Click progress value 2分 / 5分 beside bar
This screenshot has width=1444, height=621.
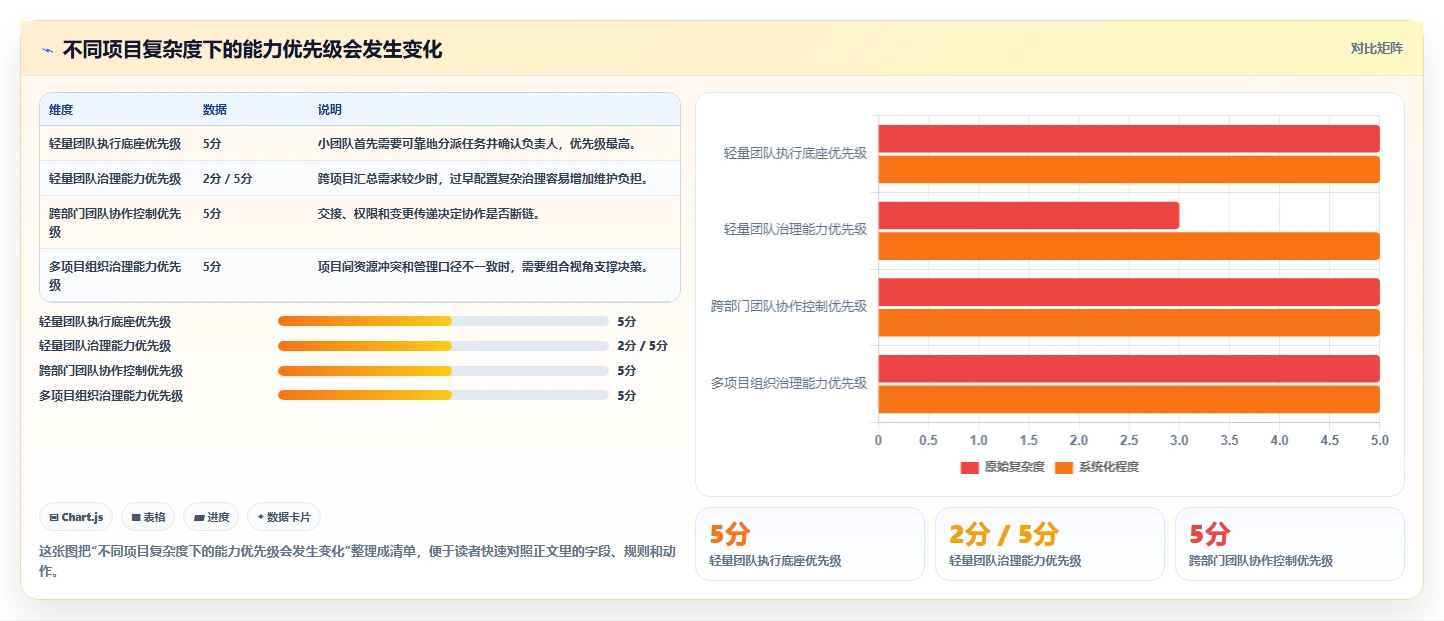(642, 346)
